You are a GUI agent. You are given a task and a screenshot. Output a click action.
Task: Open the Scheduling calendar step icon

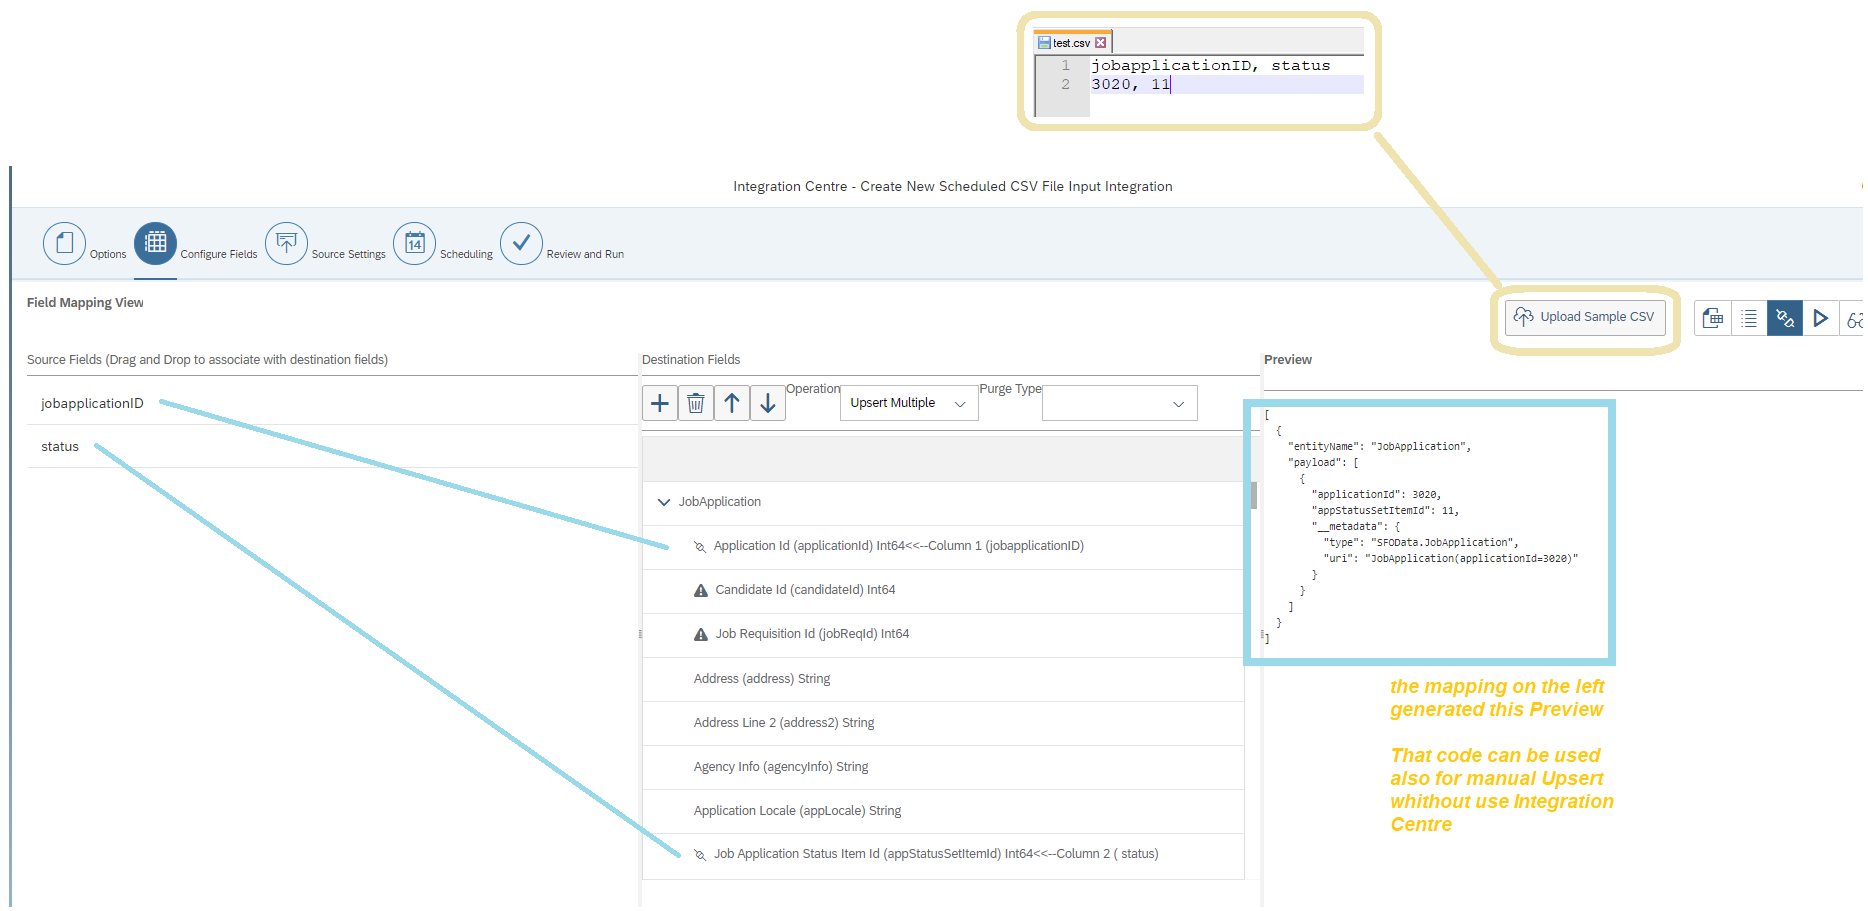click(x=414, y=243)
